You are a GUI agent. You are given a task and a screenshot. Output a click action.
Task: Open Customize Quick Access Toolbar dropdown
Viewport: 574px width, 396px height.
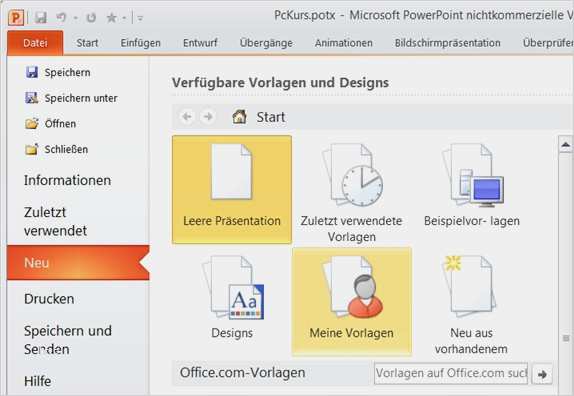point(140,18)
